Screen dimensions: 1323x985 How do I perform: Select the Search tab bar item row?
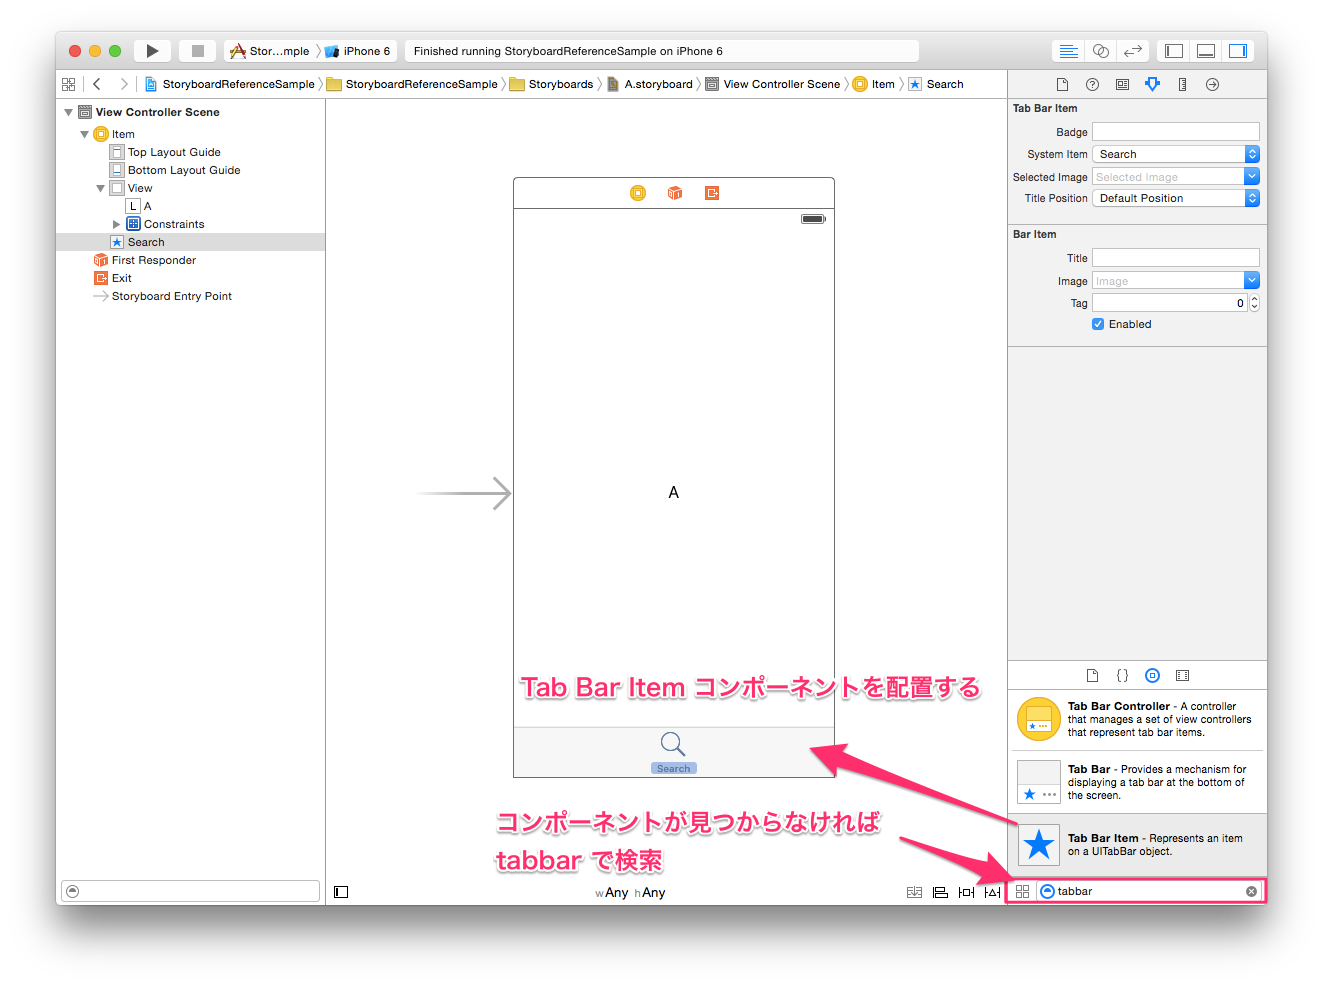pyautogui.click(x=190, y=242)
